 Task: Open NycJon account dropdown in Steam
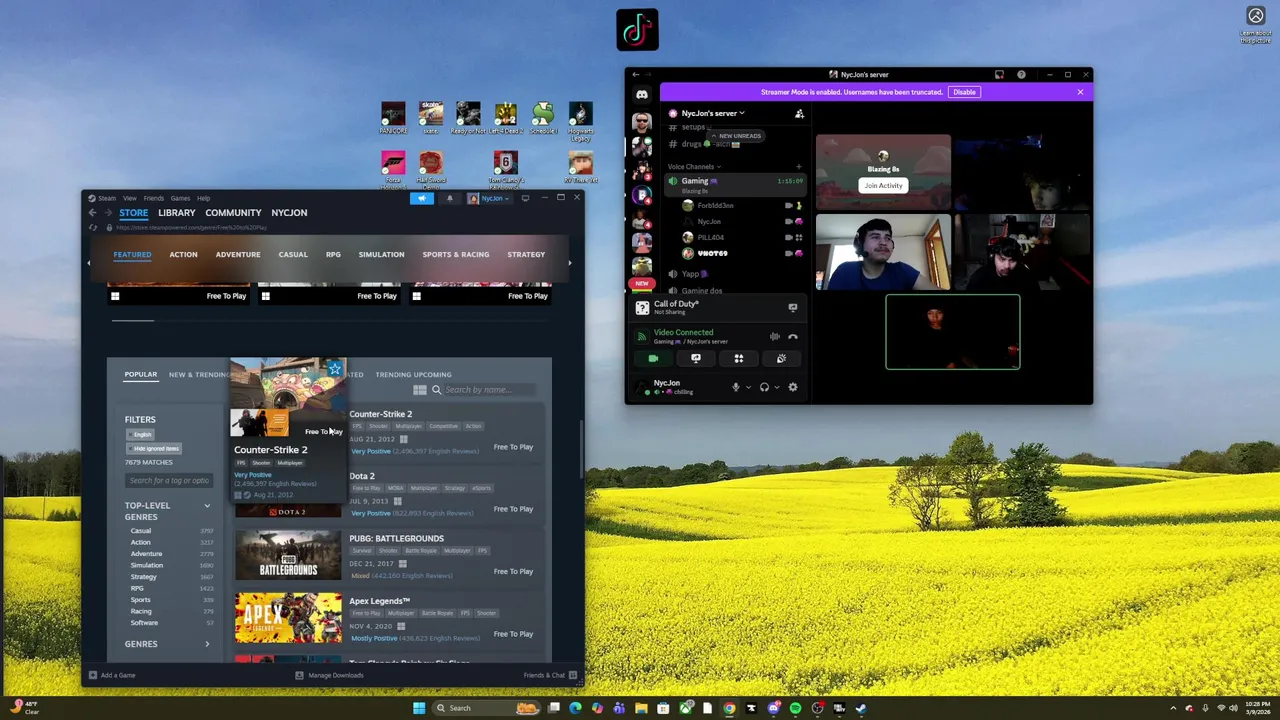coord(490,198)
